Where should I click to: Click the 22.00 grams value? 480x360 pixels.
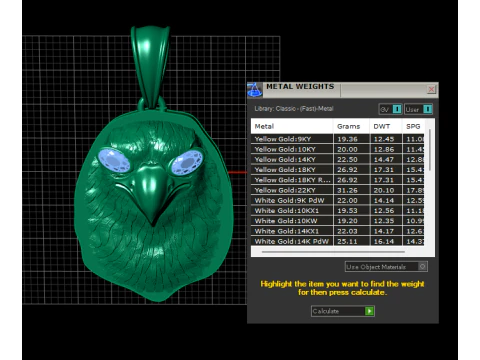click(x=347, y=200)
